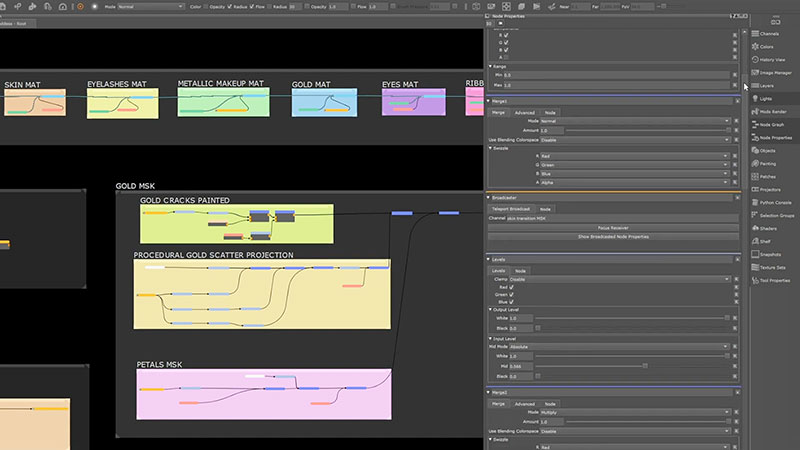Click the Focus Receiver button
Viewport: 800px width, 450px height.
612,227
